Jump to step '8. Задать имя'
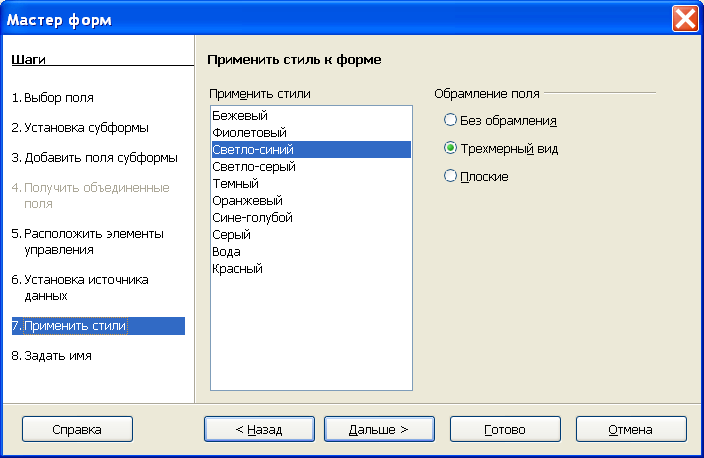Image resolution: width=704 pixels, height=458 pixels. [x=52, y=356]
